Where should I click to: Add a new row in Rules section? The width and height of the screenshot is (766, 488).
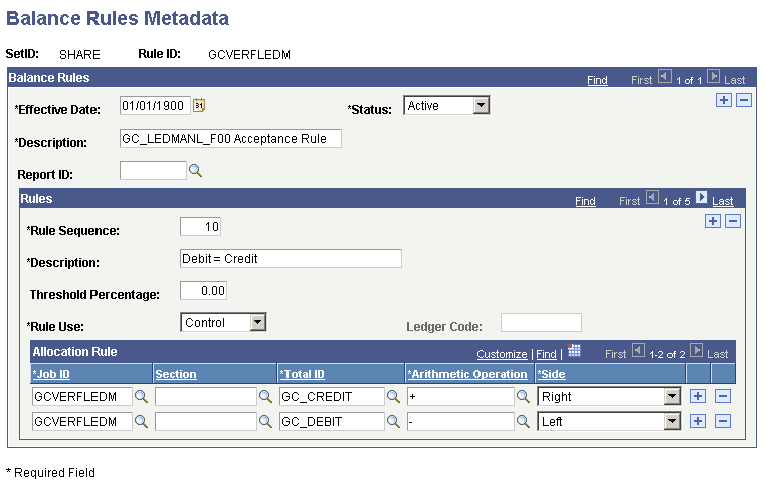click(713, 221)
